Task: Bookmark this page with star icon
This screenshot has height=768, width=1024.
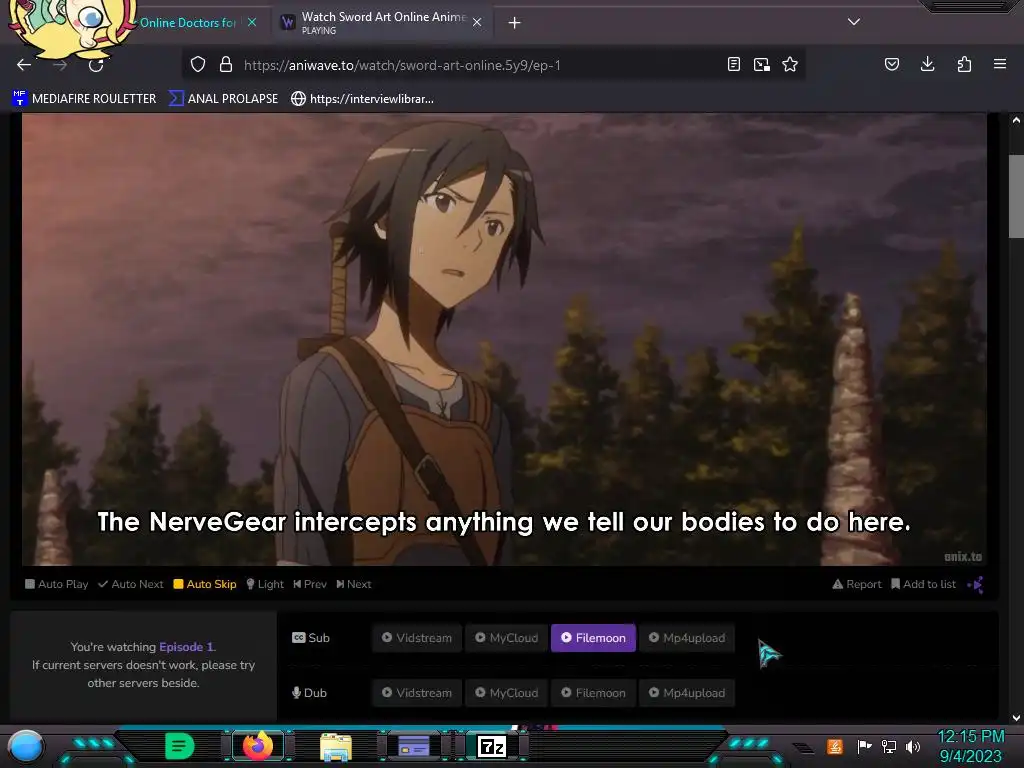Action: [790, 65]
